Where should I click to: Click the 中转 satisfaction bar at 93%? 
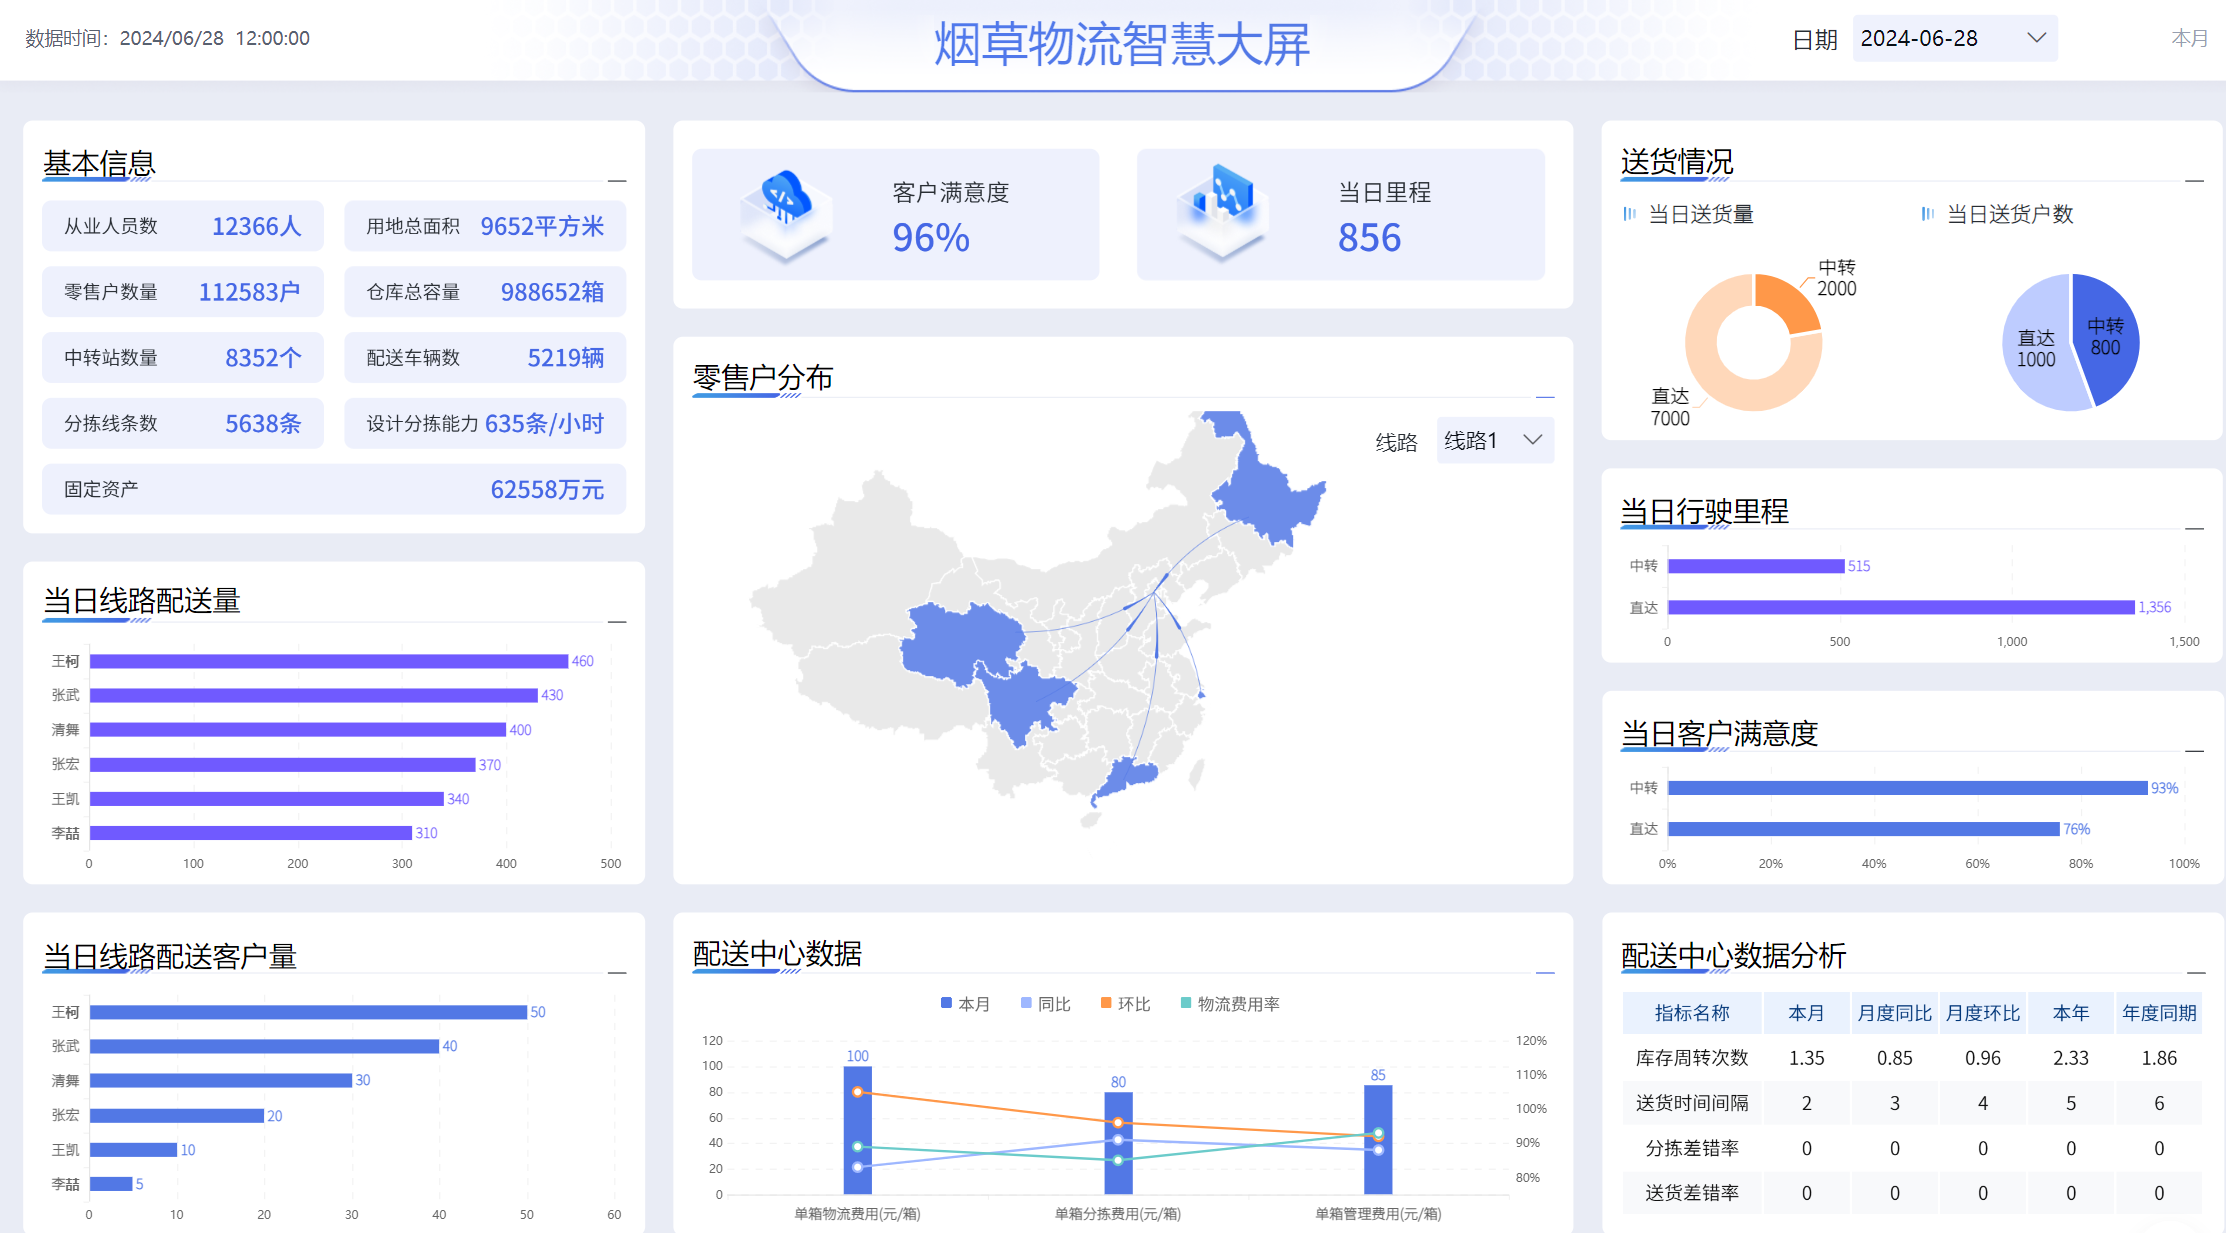[1908, 788]
